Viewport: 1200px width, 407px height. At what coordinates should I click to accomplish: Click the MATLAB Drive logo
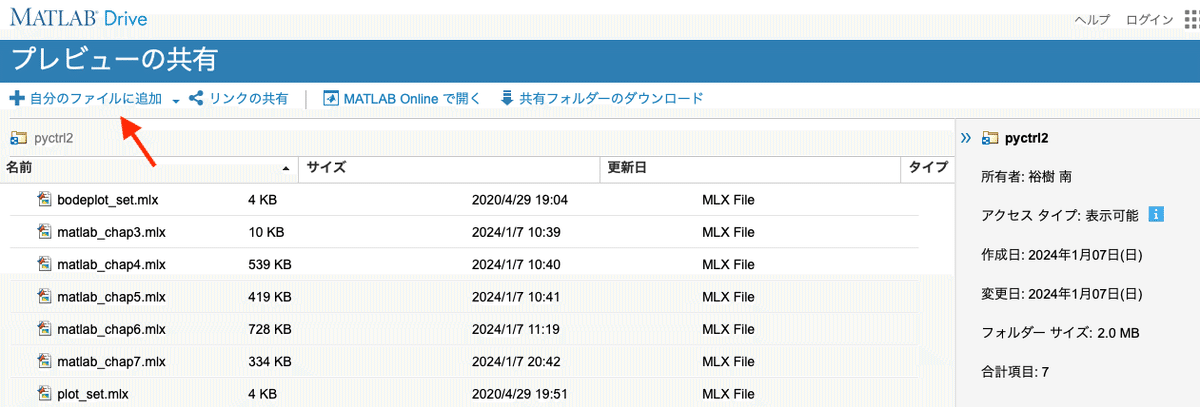79,19
